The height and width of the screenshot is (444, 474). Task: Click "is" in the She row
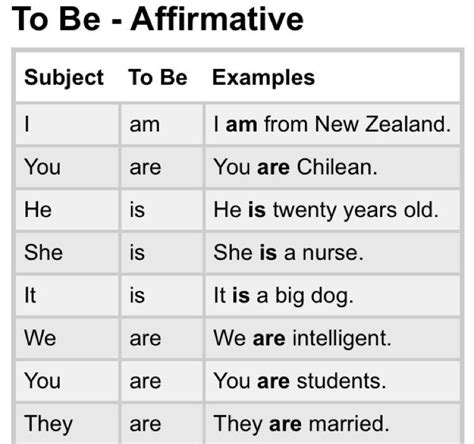coord(137,252)
